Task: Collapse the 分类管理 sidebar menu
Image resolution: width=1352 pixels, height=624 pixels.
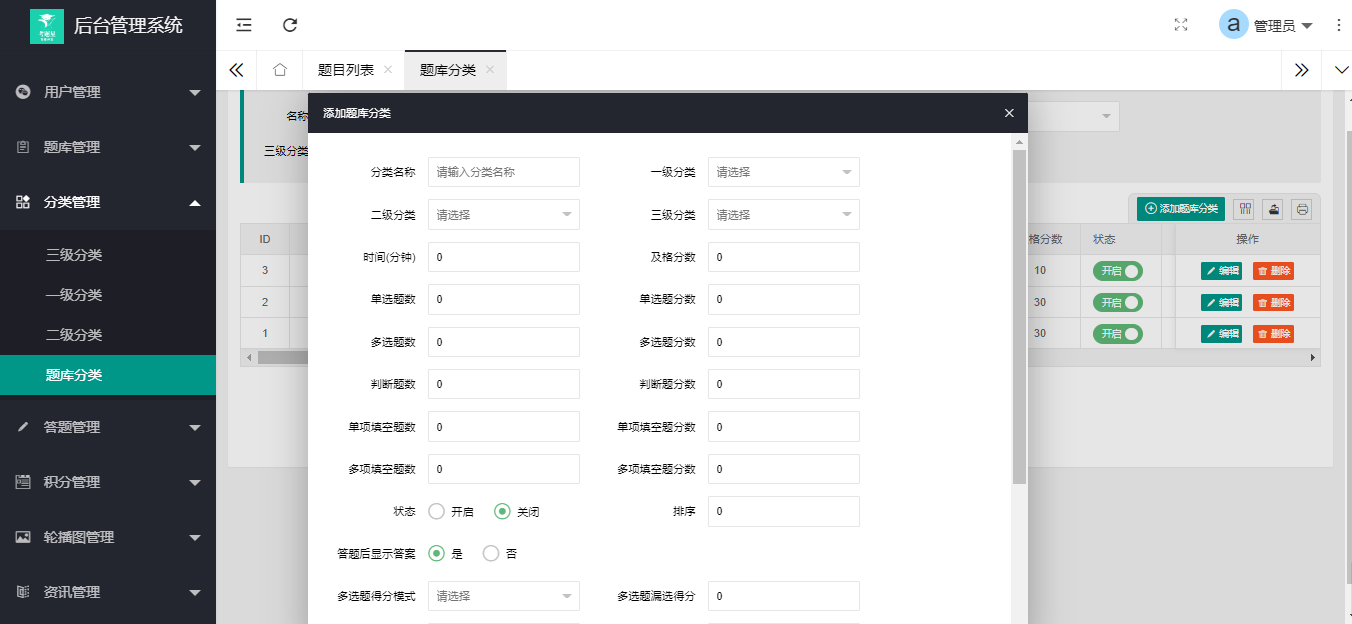Action: (195, 202)
